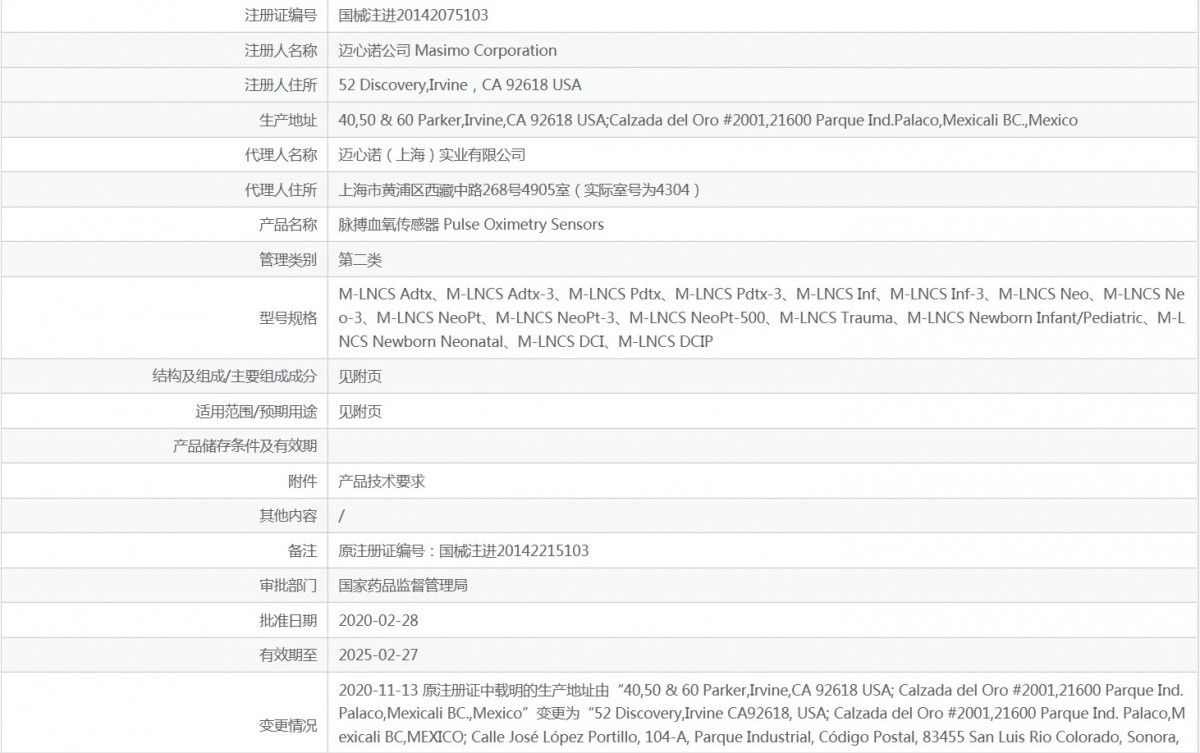Click the 附件 label

pos(302,481)
